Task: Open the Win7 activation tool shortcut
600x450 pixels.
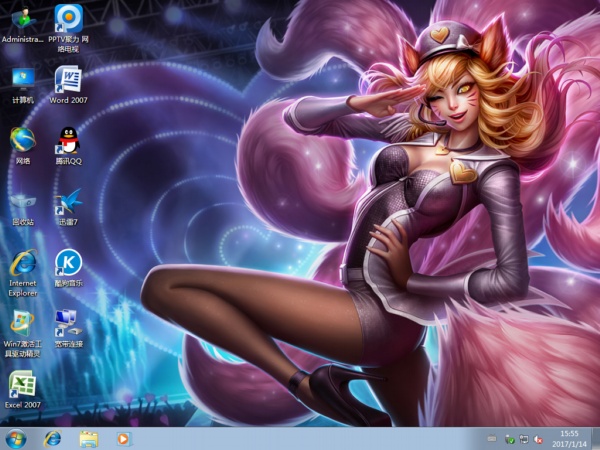Action: [22, 324]
